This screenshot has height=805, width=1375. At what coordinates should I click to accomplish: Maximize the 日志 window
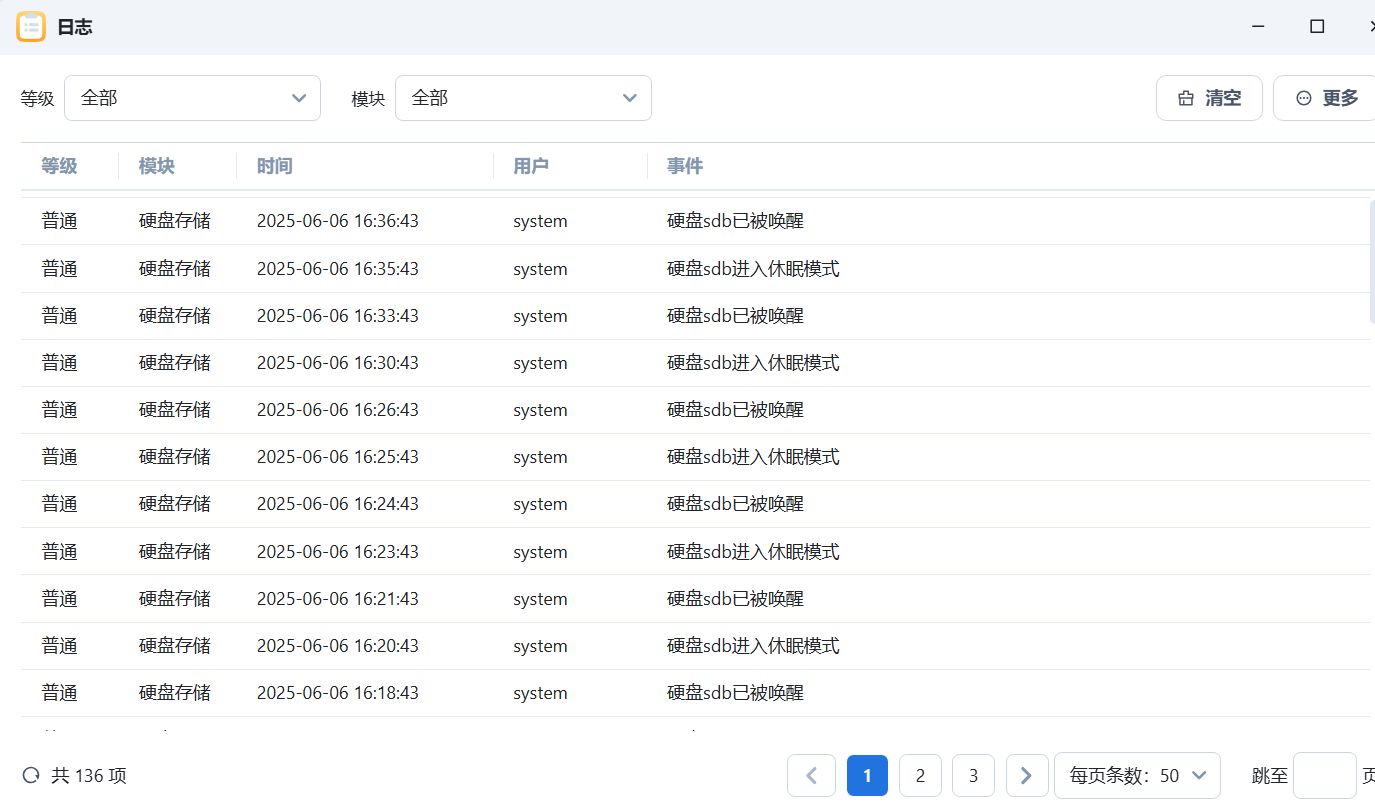[x=1317, y=27]
